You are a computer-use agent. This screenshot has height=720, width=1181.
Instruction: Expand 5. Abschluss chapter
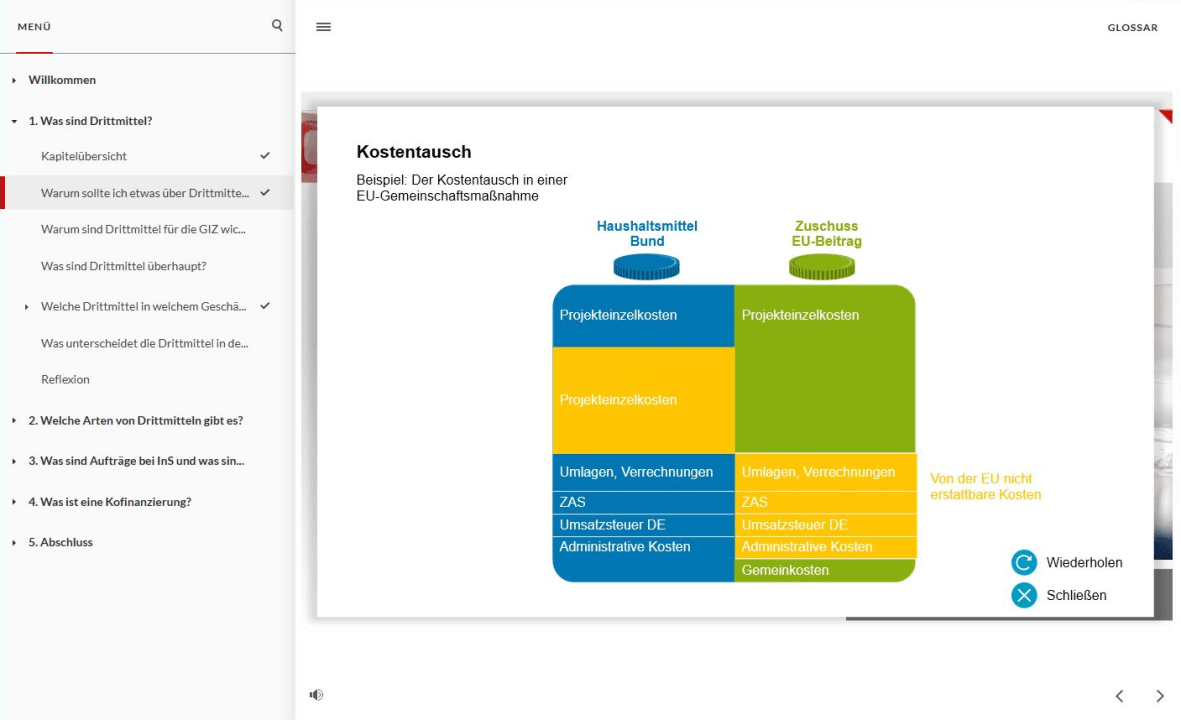pos(14,542)
